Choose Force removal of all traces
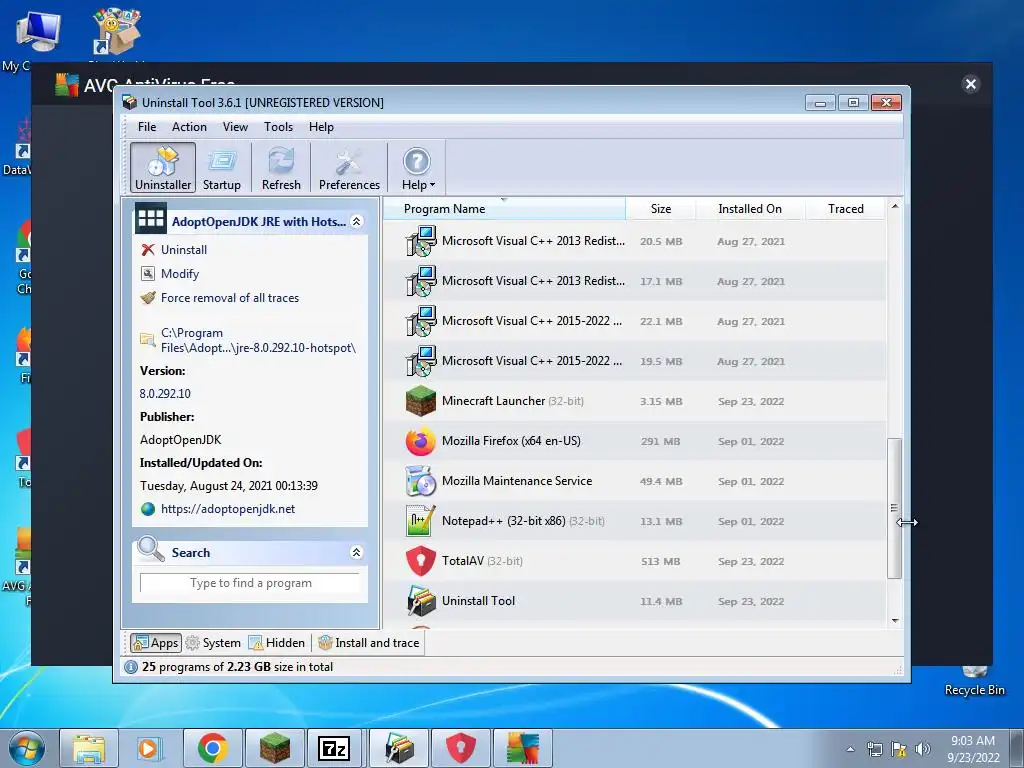 coord(229,298)
